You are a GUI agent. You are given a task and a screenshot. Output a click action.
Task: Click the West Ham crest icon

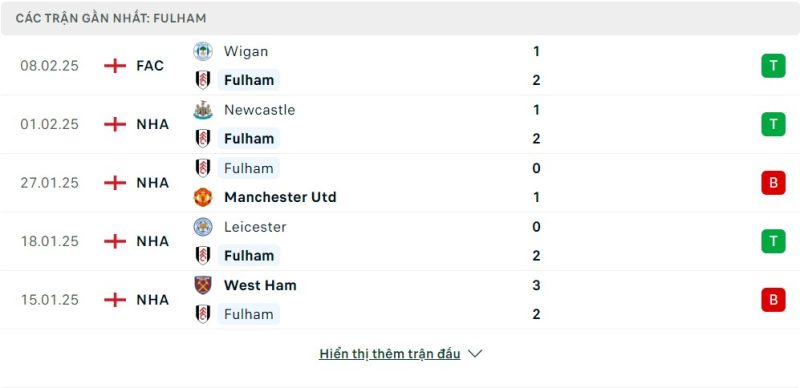[203, 285]
